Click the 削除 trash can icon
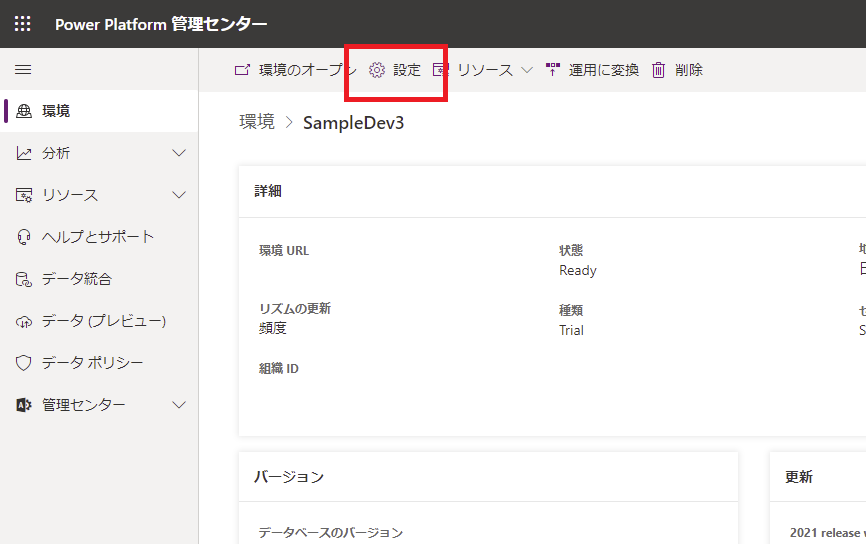The height and width of the screenshot is (544, 866). (x=658, y=70)
